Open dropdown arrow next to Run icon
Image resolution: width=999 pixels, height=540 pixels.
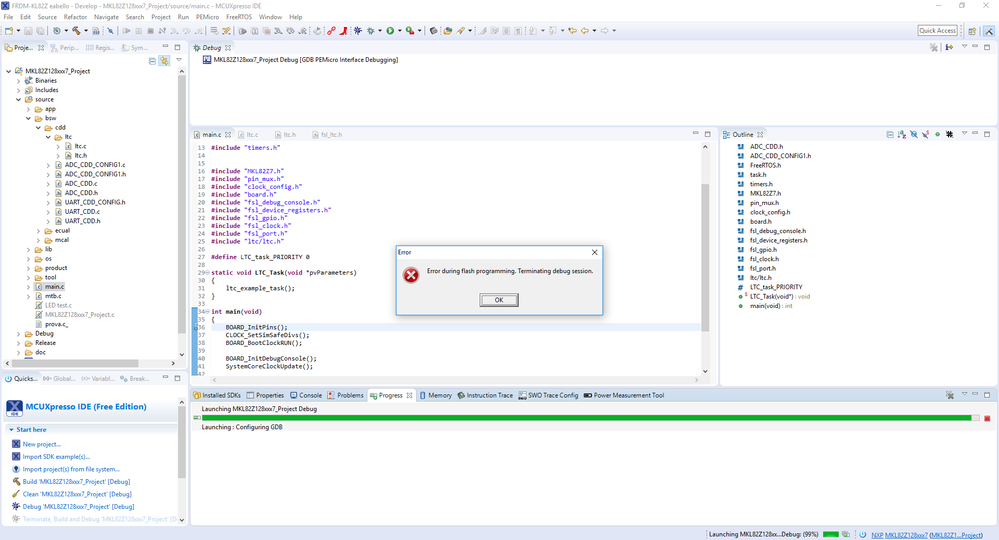(399, 31)
